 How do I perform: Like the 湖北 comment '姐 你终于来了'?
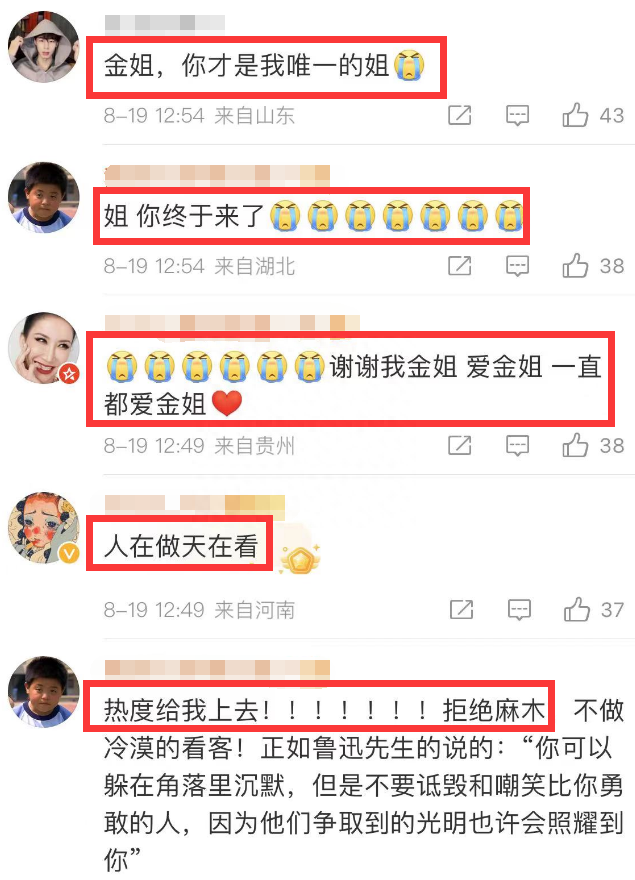point(575,265)
